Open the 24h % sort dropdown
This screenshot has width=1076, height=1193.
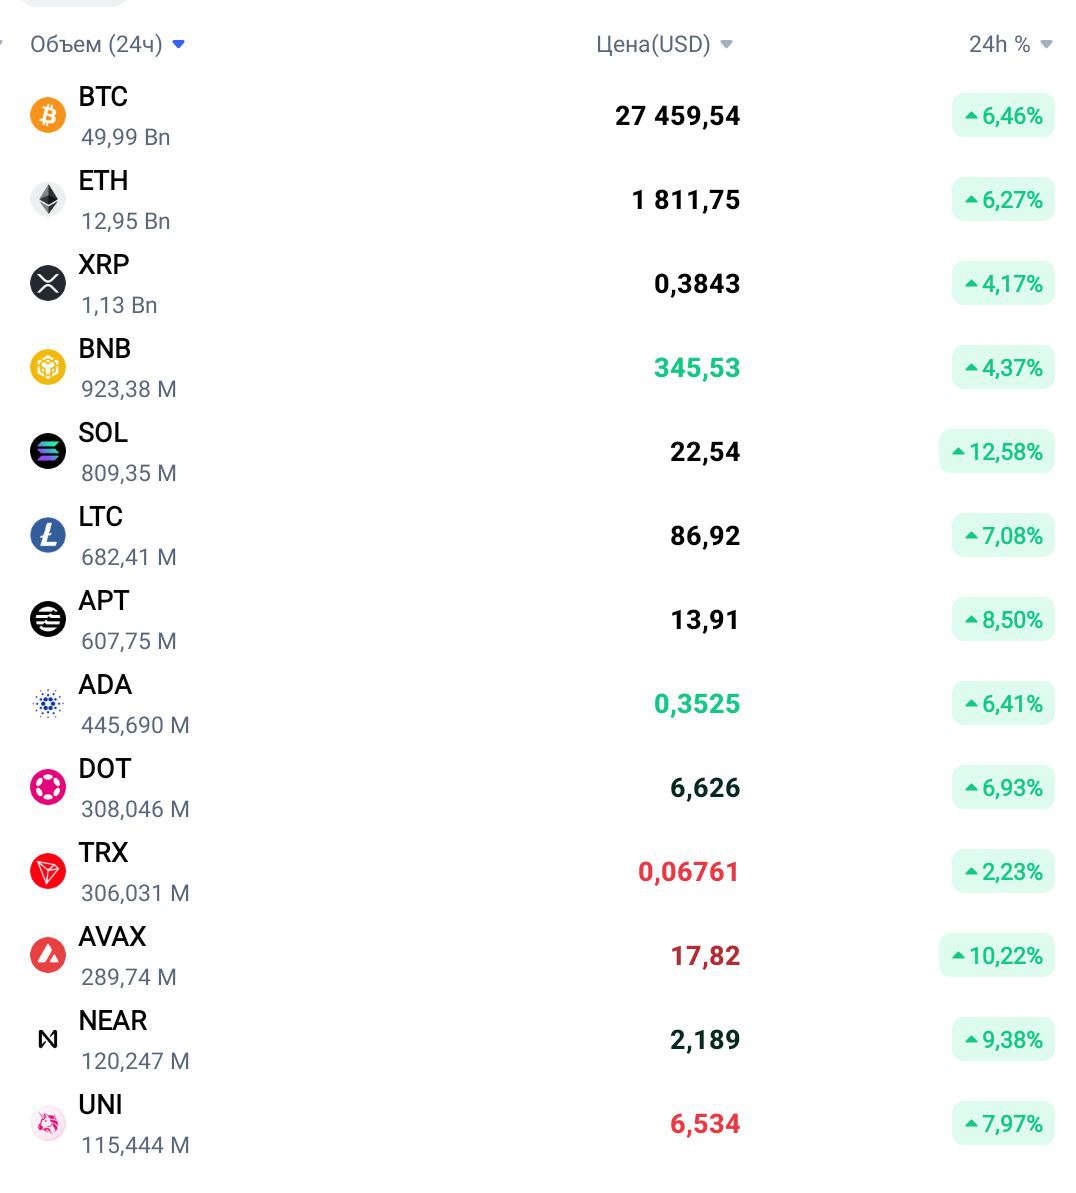tap(1046, 44)
